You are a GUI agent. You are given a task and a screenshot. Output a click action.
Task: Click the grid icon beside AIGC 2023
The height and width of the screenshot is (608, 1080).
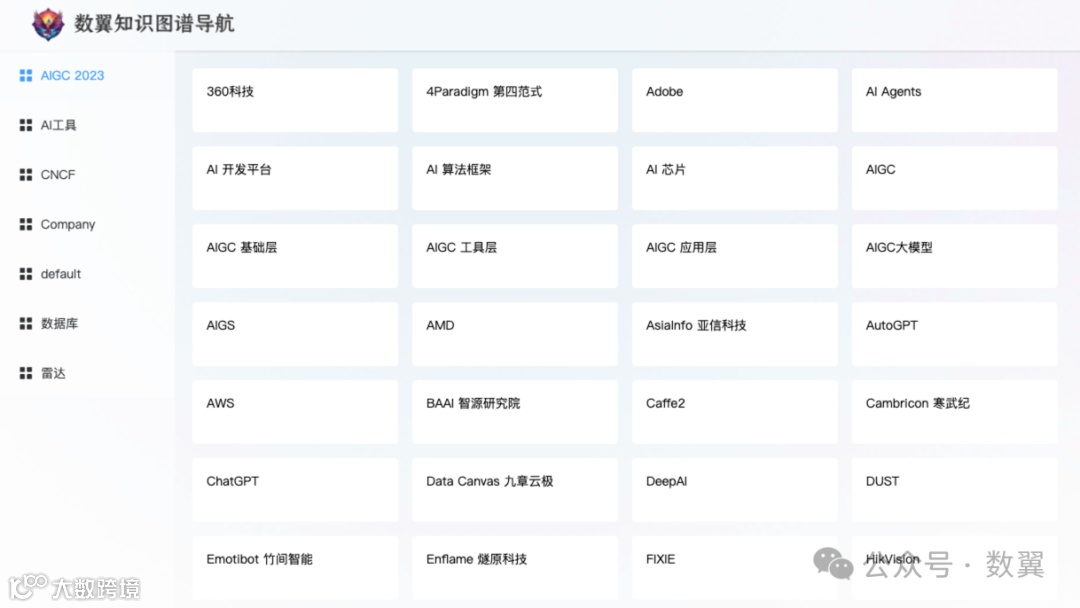(25, 76)
